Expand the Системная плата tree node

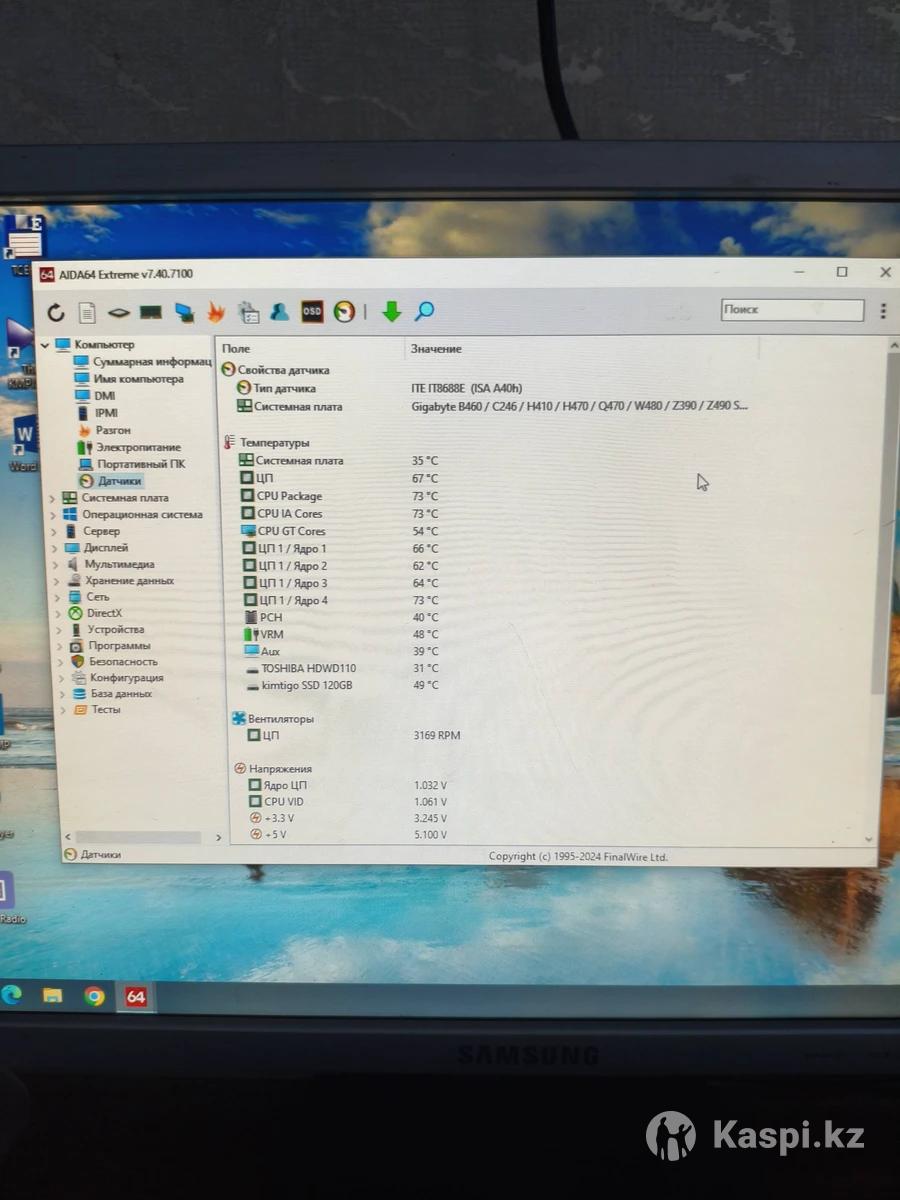click(x=53, y=498)
